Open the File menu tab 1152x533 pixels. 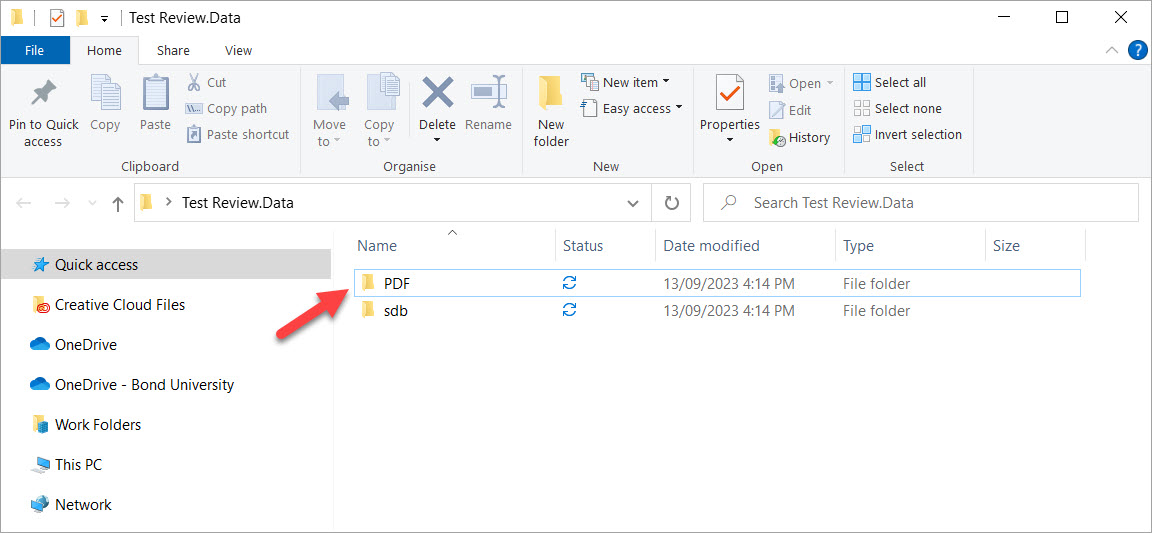[35, 51]
